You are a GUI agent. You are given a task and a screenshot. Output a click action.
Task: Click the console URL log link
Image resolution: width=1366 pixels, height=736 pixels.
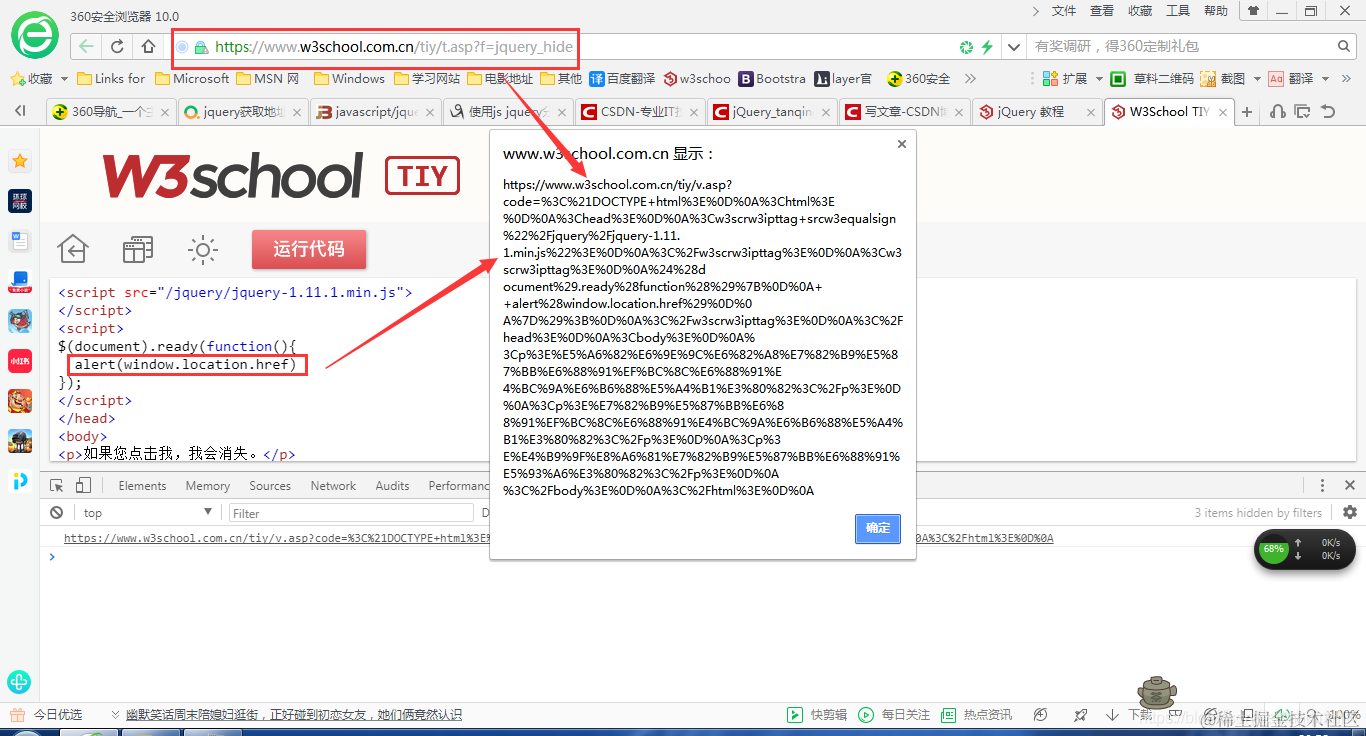tap(558, 538)
